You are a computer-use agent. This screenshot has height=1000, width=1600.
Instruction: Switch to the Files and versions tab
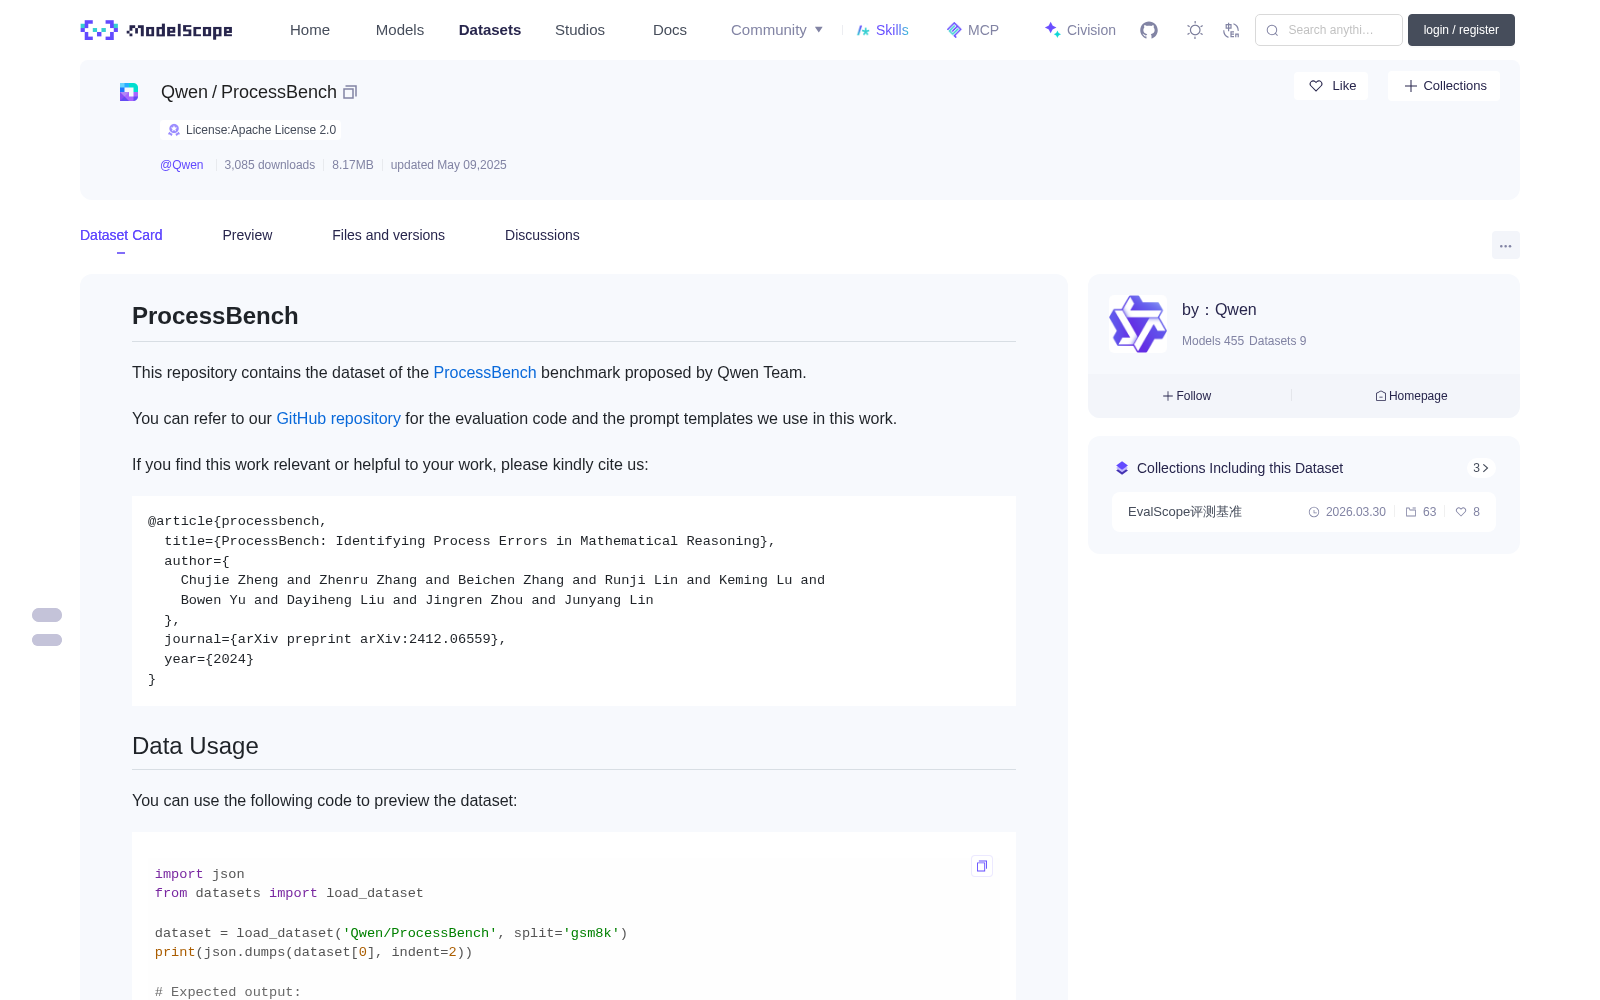click(388, 235)
